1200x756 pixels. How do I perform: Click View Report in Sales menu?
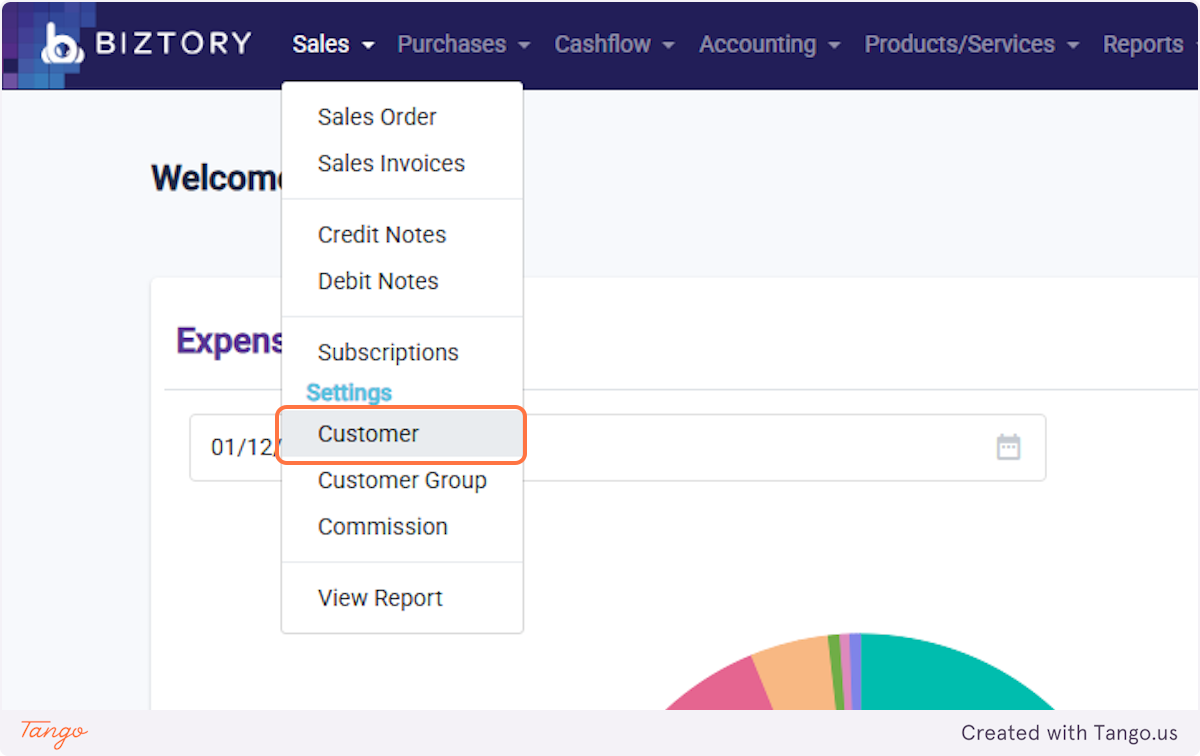coord(402,598)
